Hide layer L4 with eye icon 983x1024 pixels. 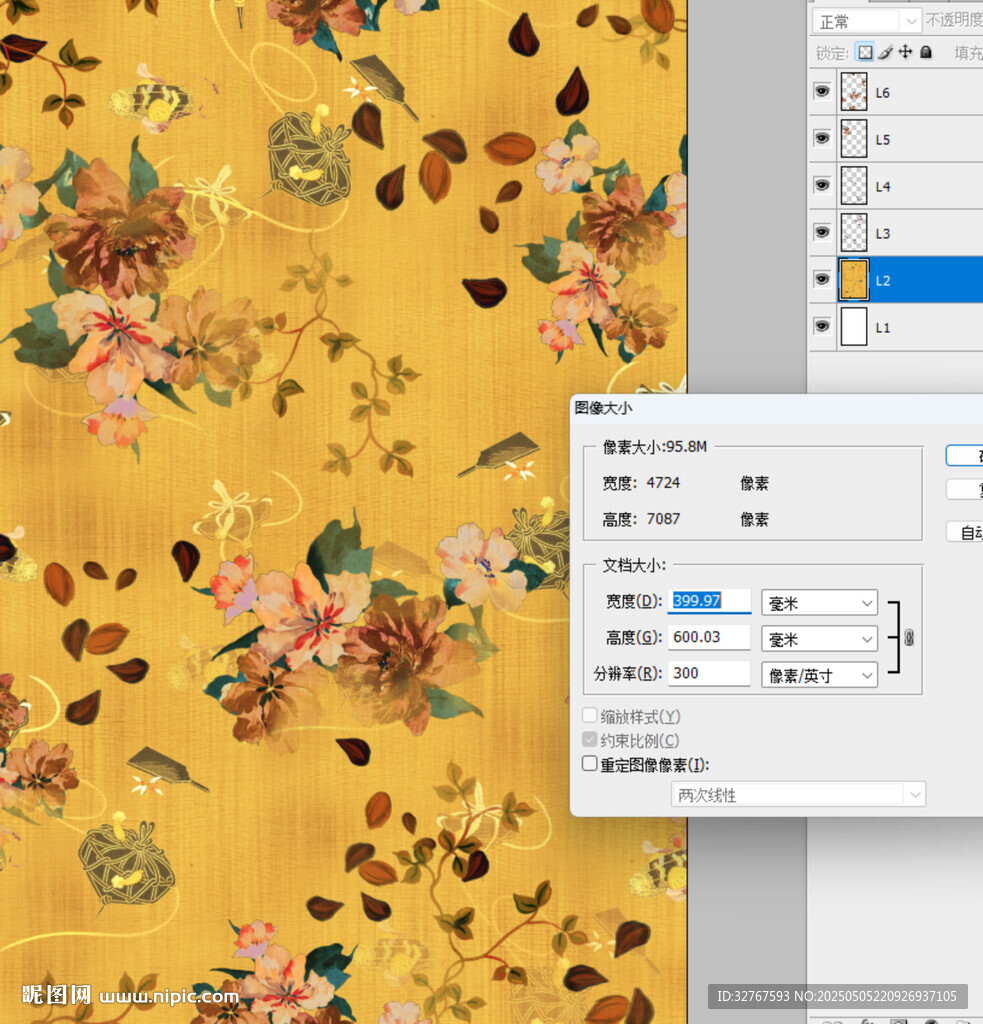click(x=822, y=185)
